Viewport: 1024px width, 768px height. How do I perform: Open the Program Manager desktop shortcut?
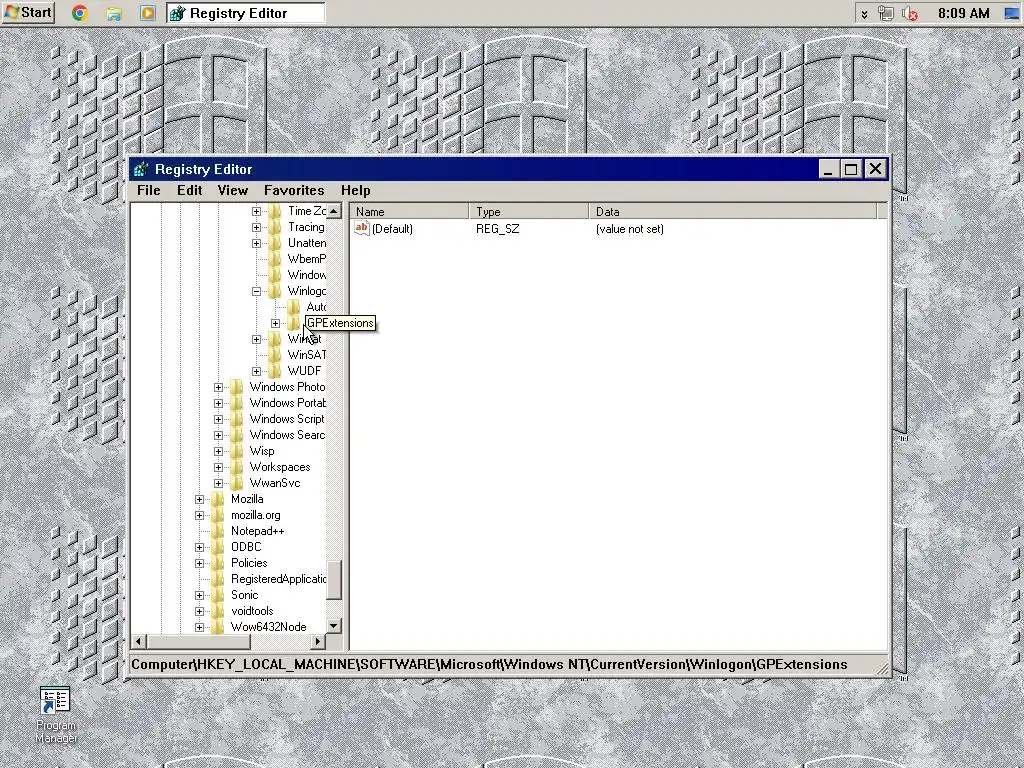tap(56, 715)
